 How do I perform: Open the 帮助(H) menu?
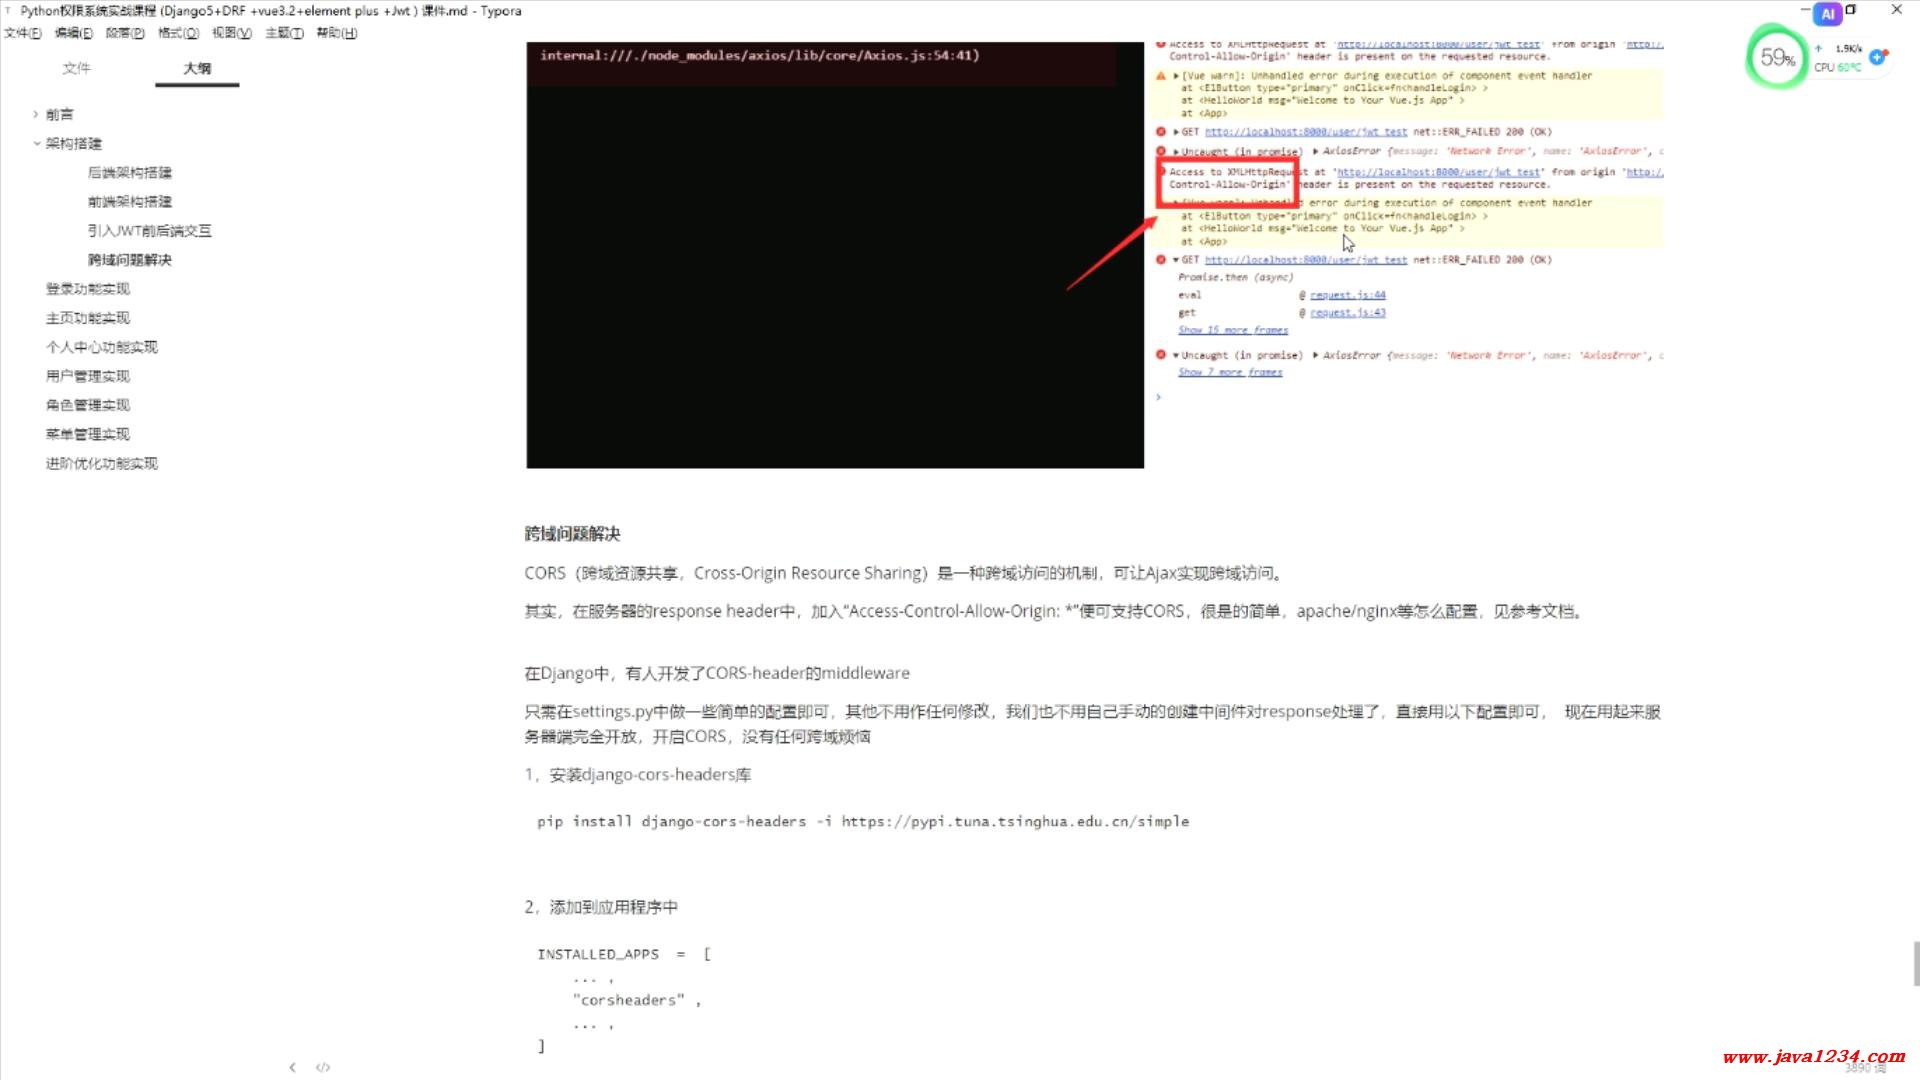click(x=336, y=33)
